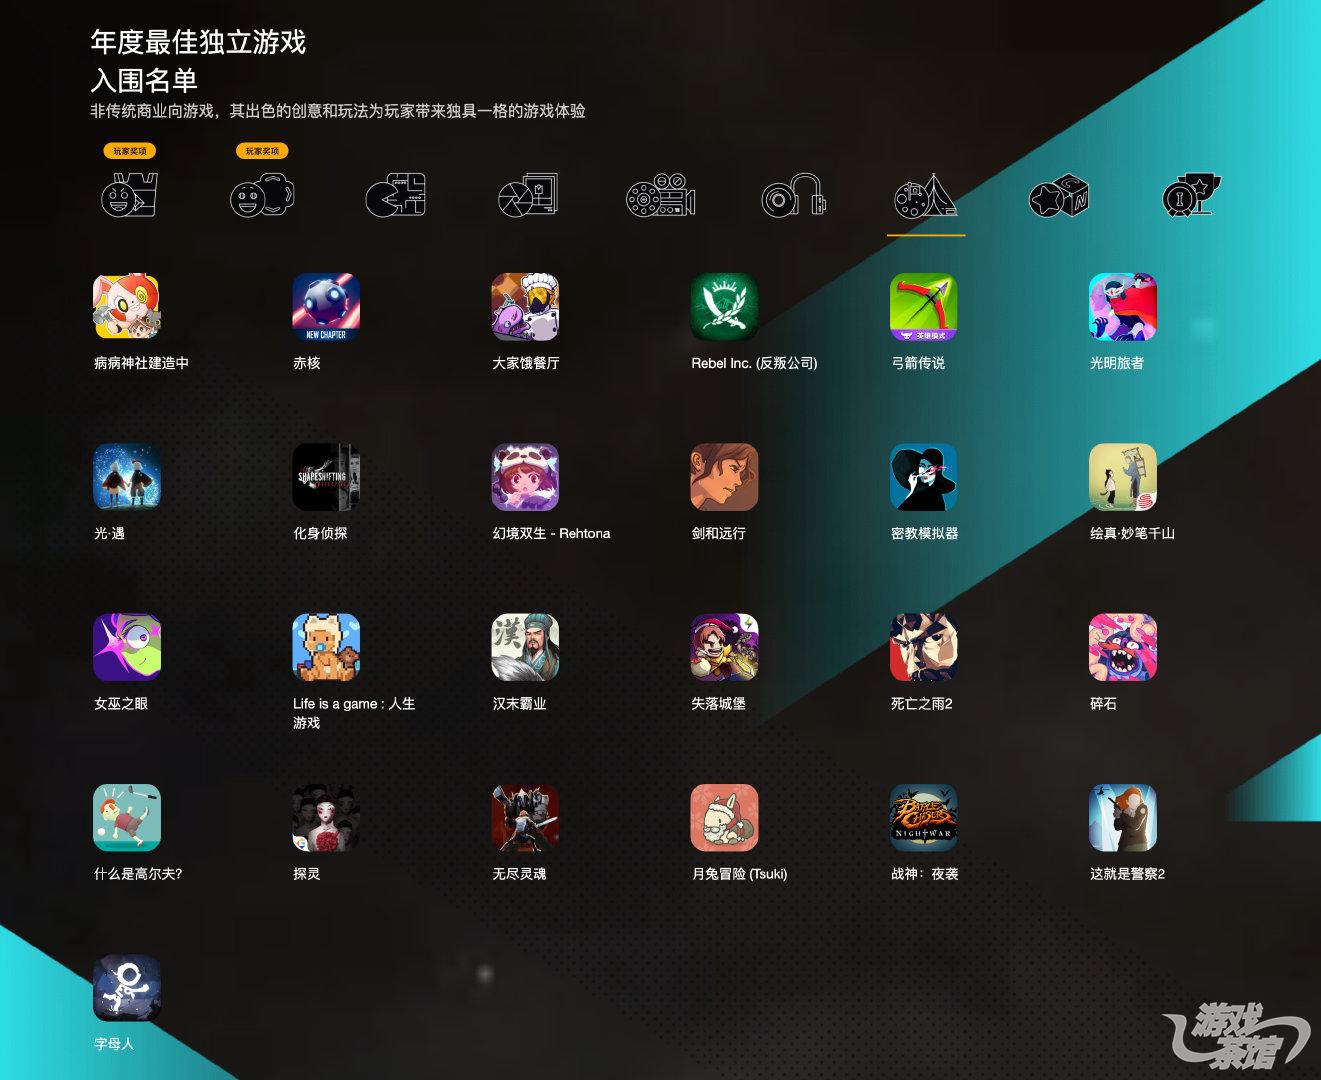Click the 赤核 game icon
This screenshot has width=1321, height=1080.
(326, 307)
